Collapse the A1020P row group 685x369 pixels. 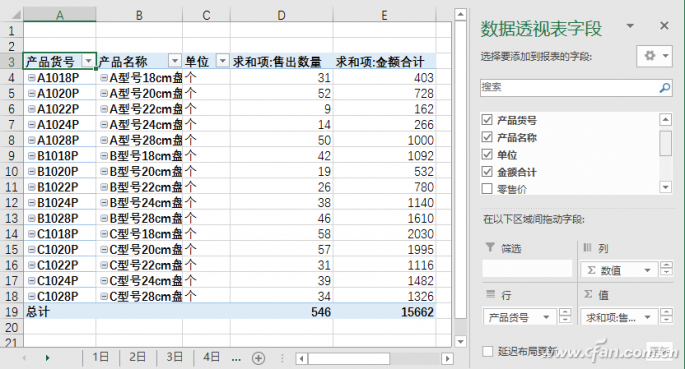tap(31, 93)
